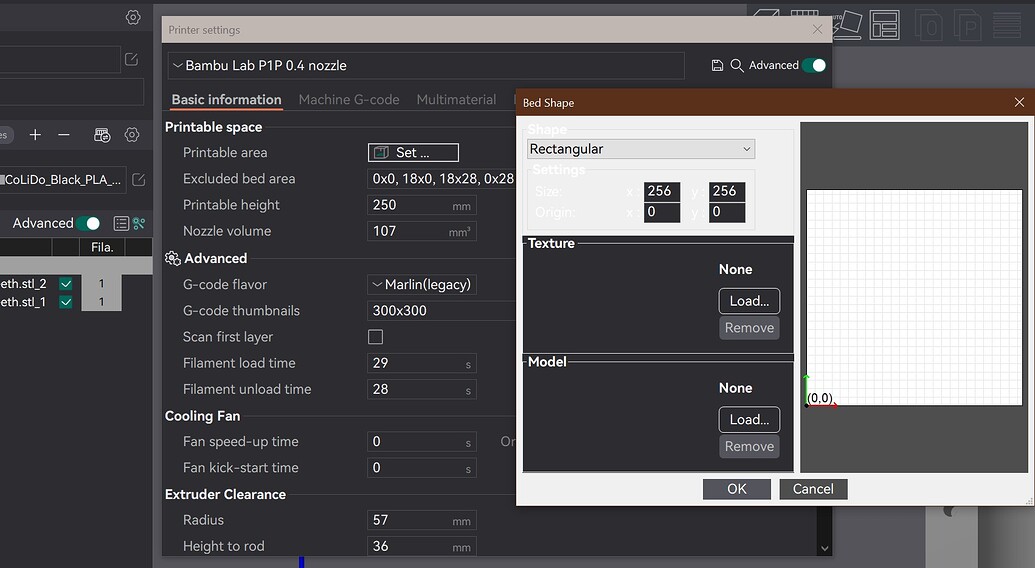
Task: Click the Height to rod field
Action: [x=421, y=546]
